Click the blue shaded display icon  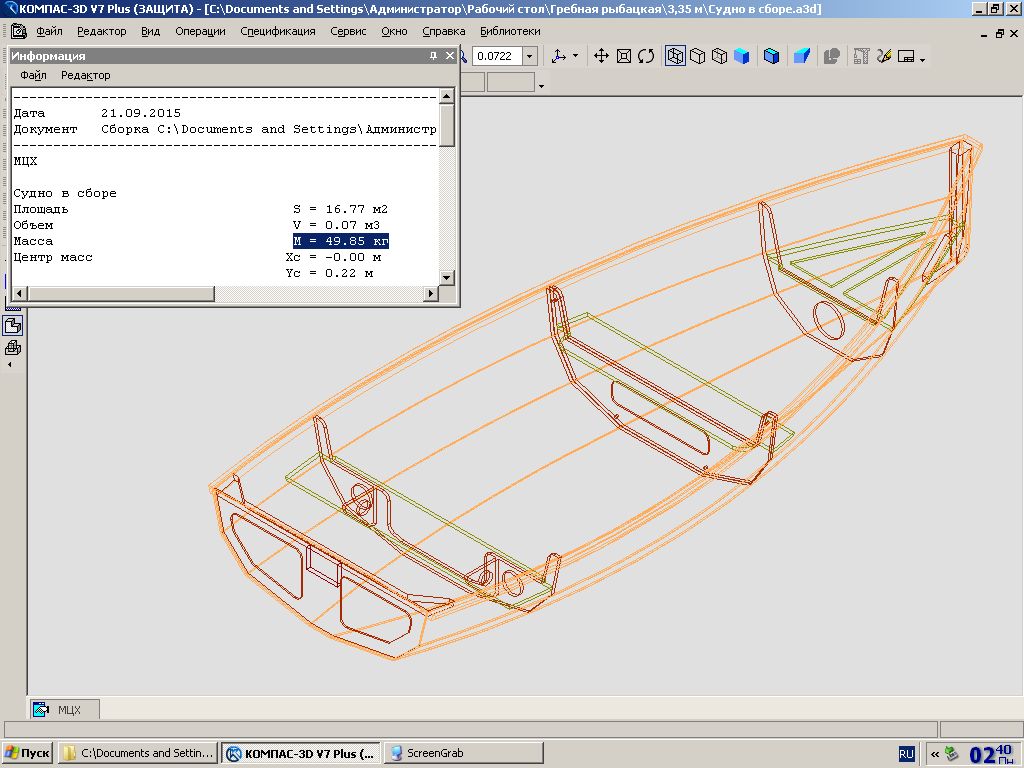(x=741, y=56)
